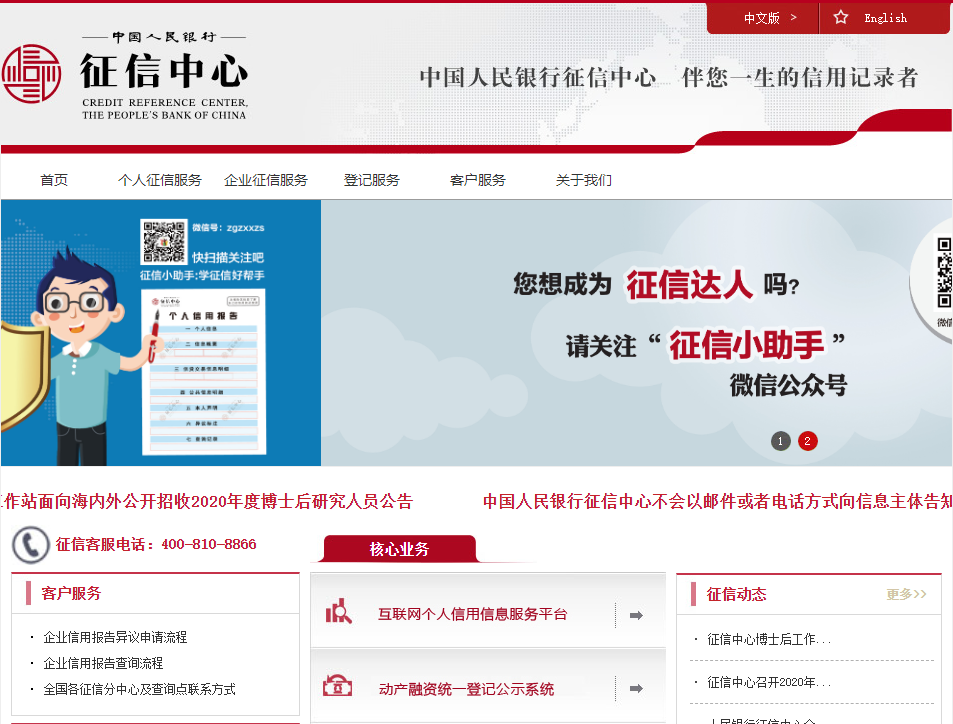953x724 pixels.
Task: Go to 首页 in navigation bar
Action: pyautogui.click(x=54, y=180)
